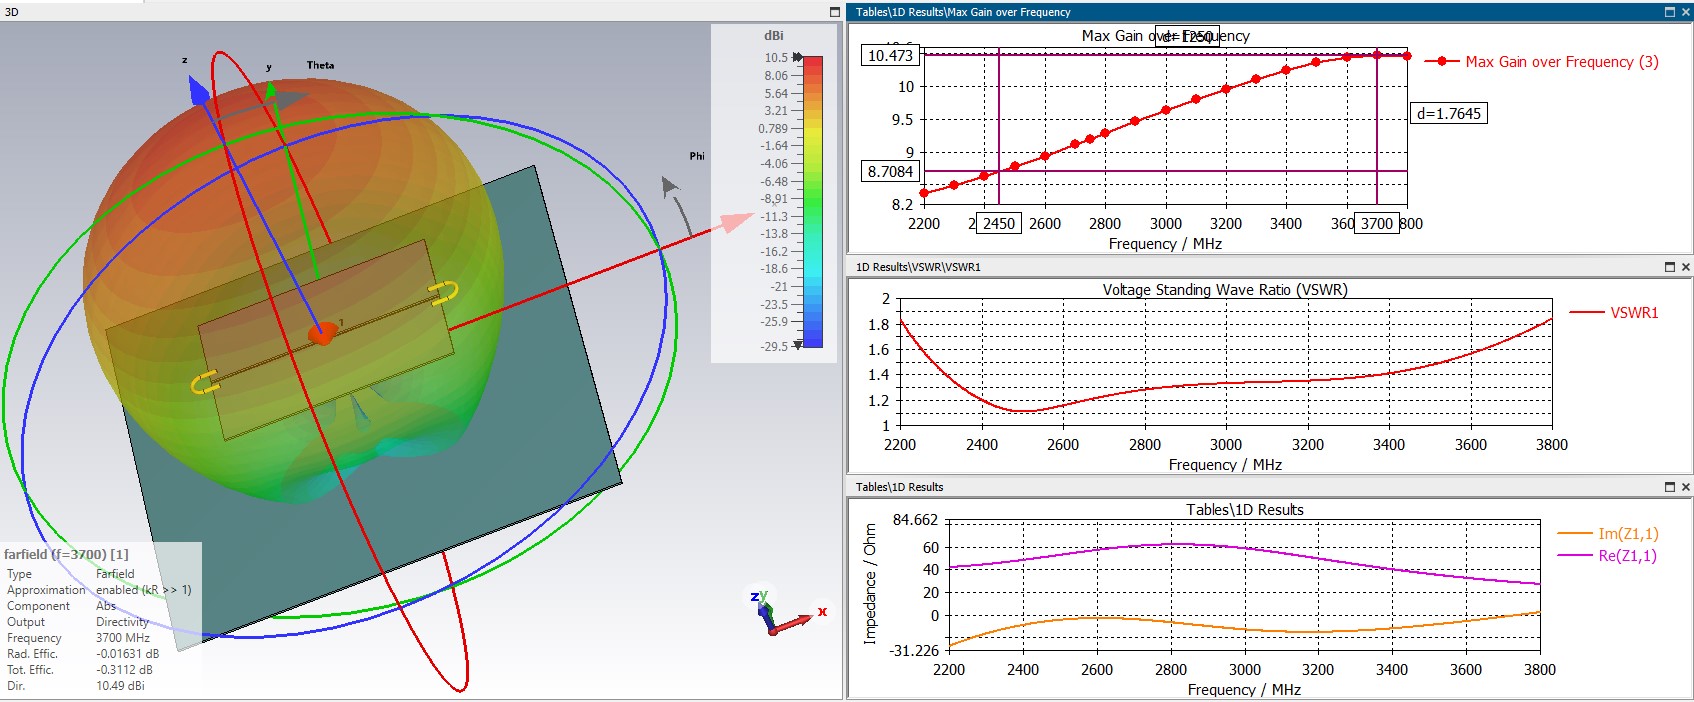The height and width of the screenshot is (702, 1694).
Task: Maximize the 3D view window
Action: (x=835, y=12)
